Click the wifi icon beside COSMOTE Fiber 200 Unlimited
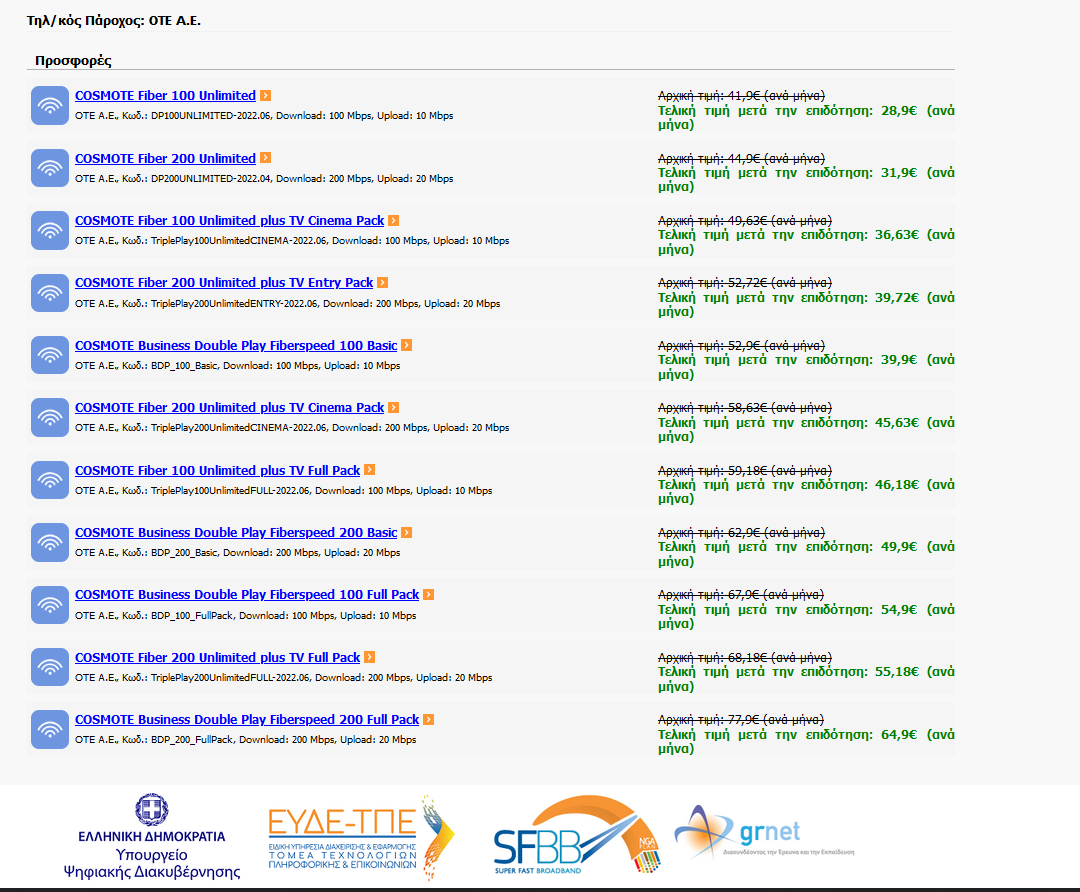This screenshot has height=892, width=1080. coord(50,168)
